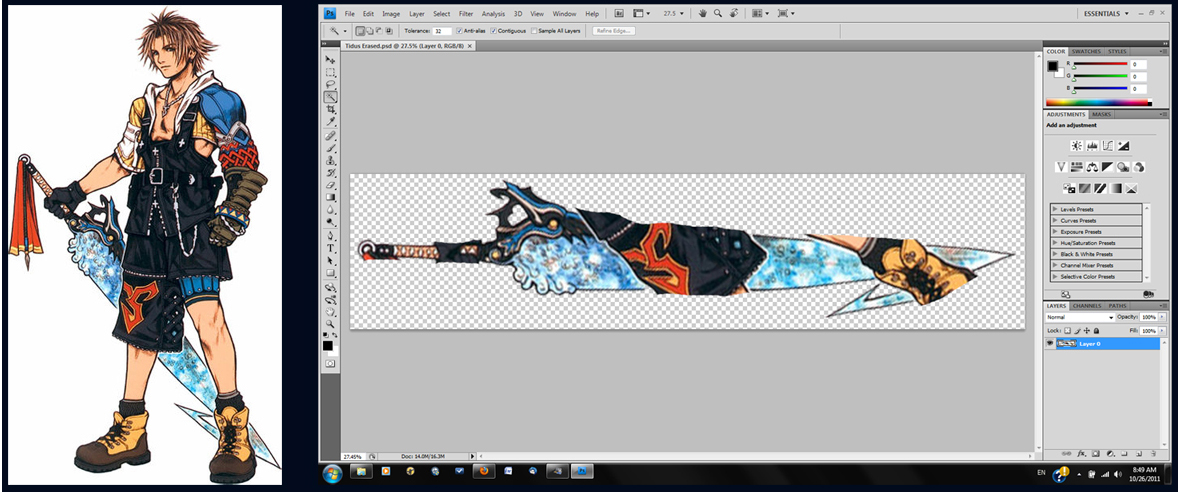Open the Filter menu
The width and height of the screenshot is (1178, 492).
coord(466,14)
